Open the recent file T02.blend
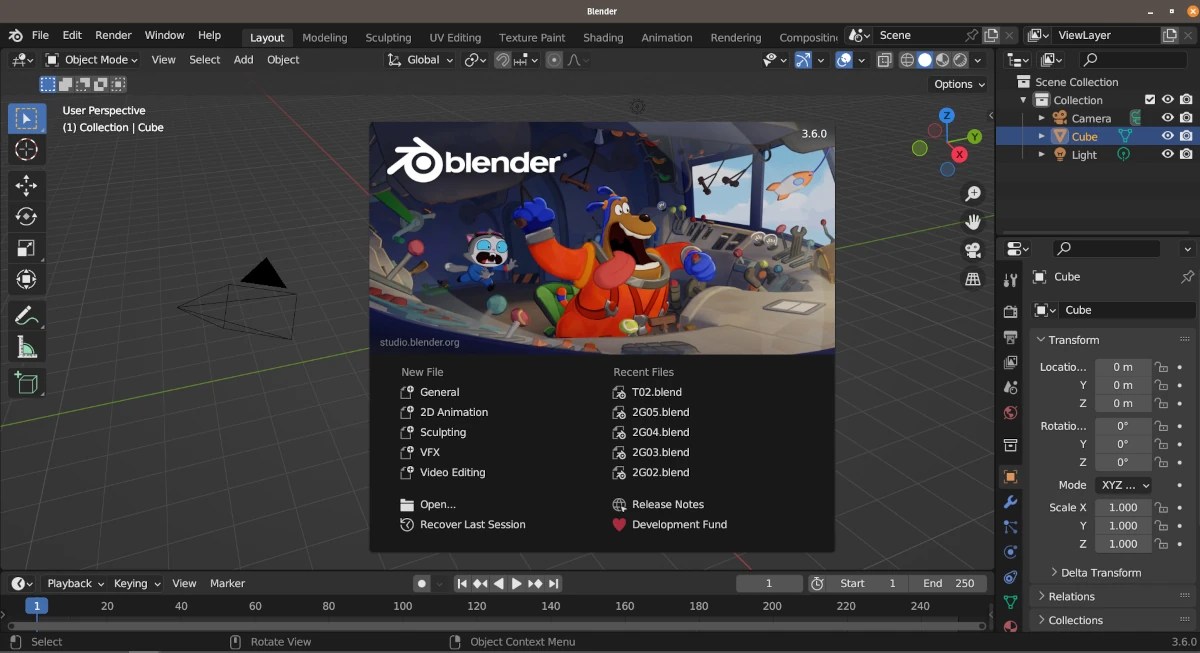Image resolution: width=1200 pixels, height=653 pixels. [657, 392]
